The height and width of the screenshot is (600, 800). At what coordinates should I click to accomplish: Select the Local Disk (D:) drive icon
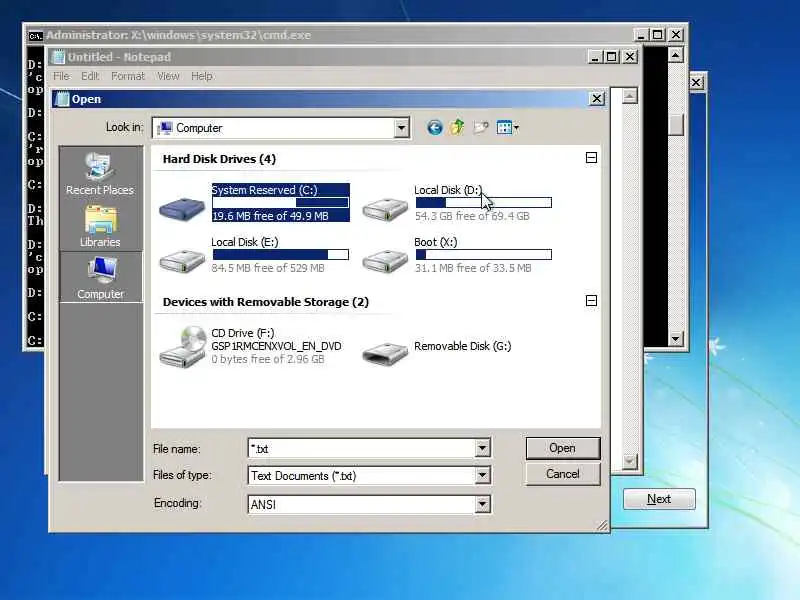coord(385,209)
